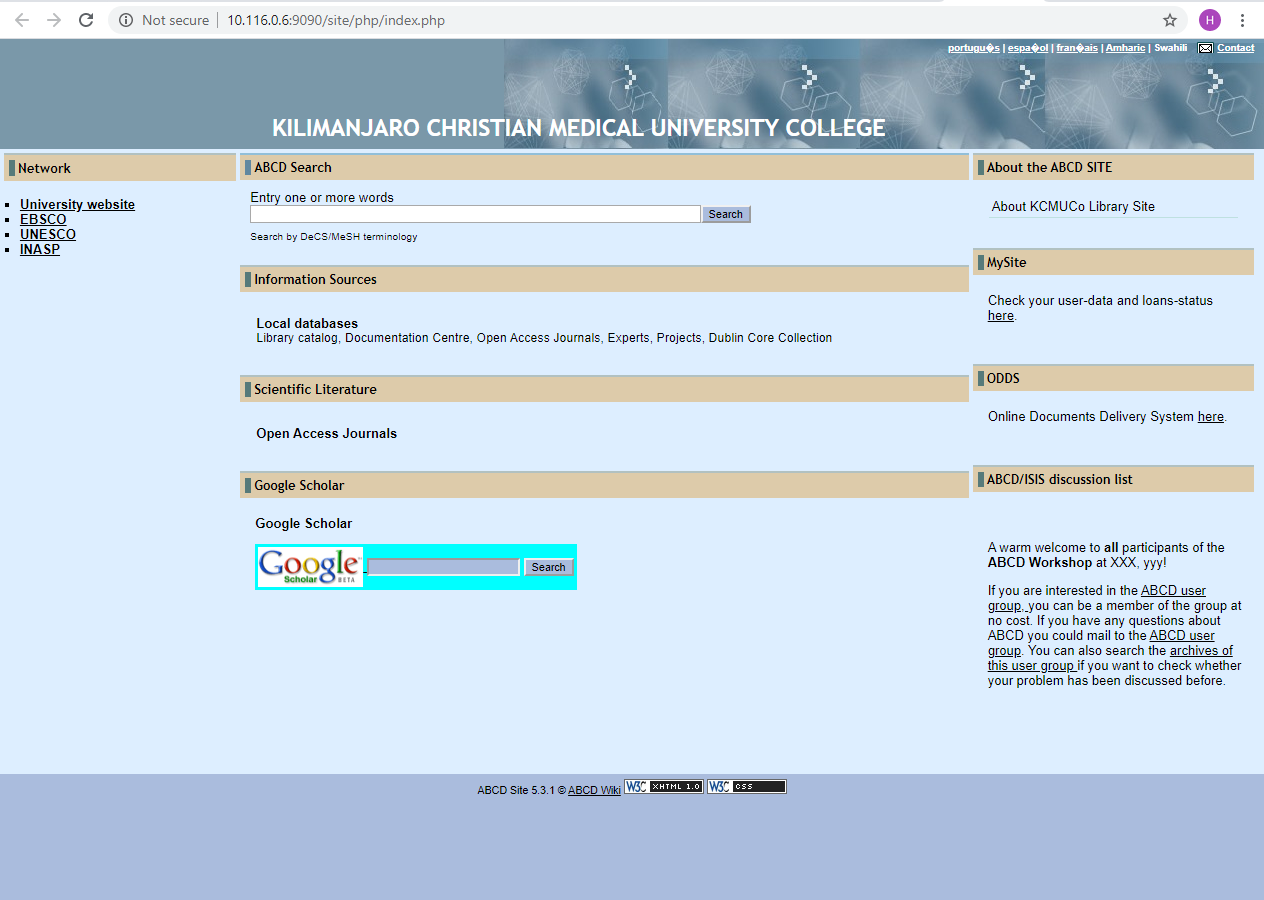Bookmark this page with star icon

point(1170,20)
